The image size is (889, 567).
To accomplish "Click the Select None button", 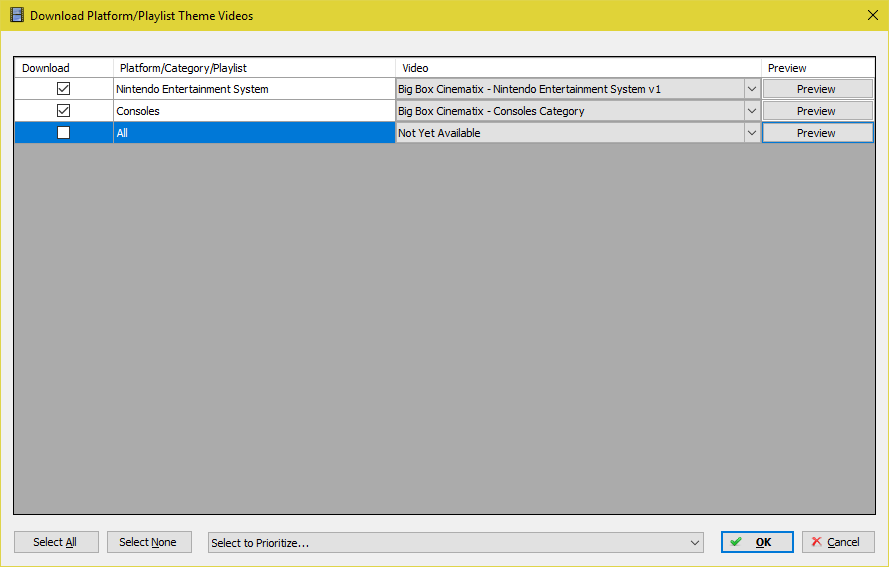I will coord(149,542).
